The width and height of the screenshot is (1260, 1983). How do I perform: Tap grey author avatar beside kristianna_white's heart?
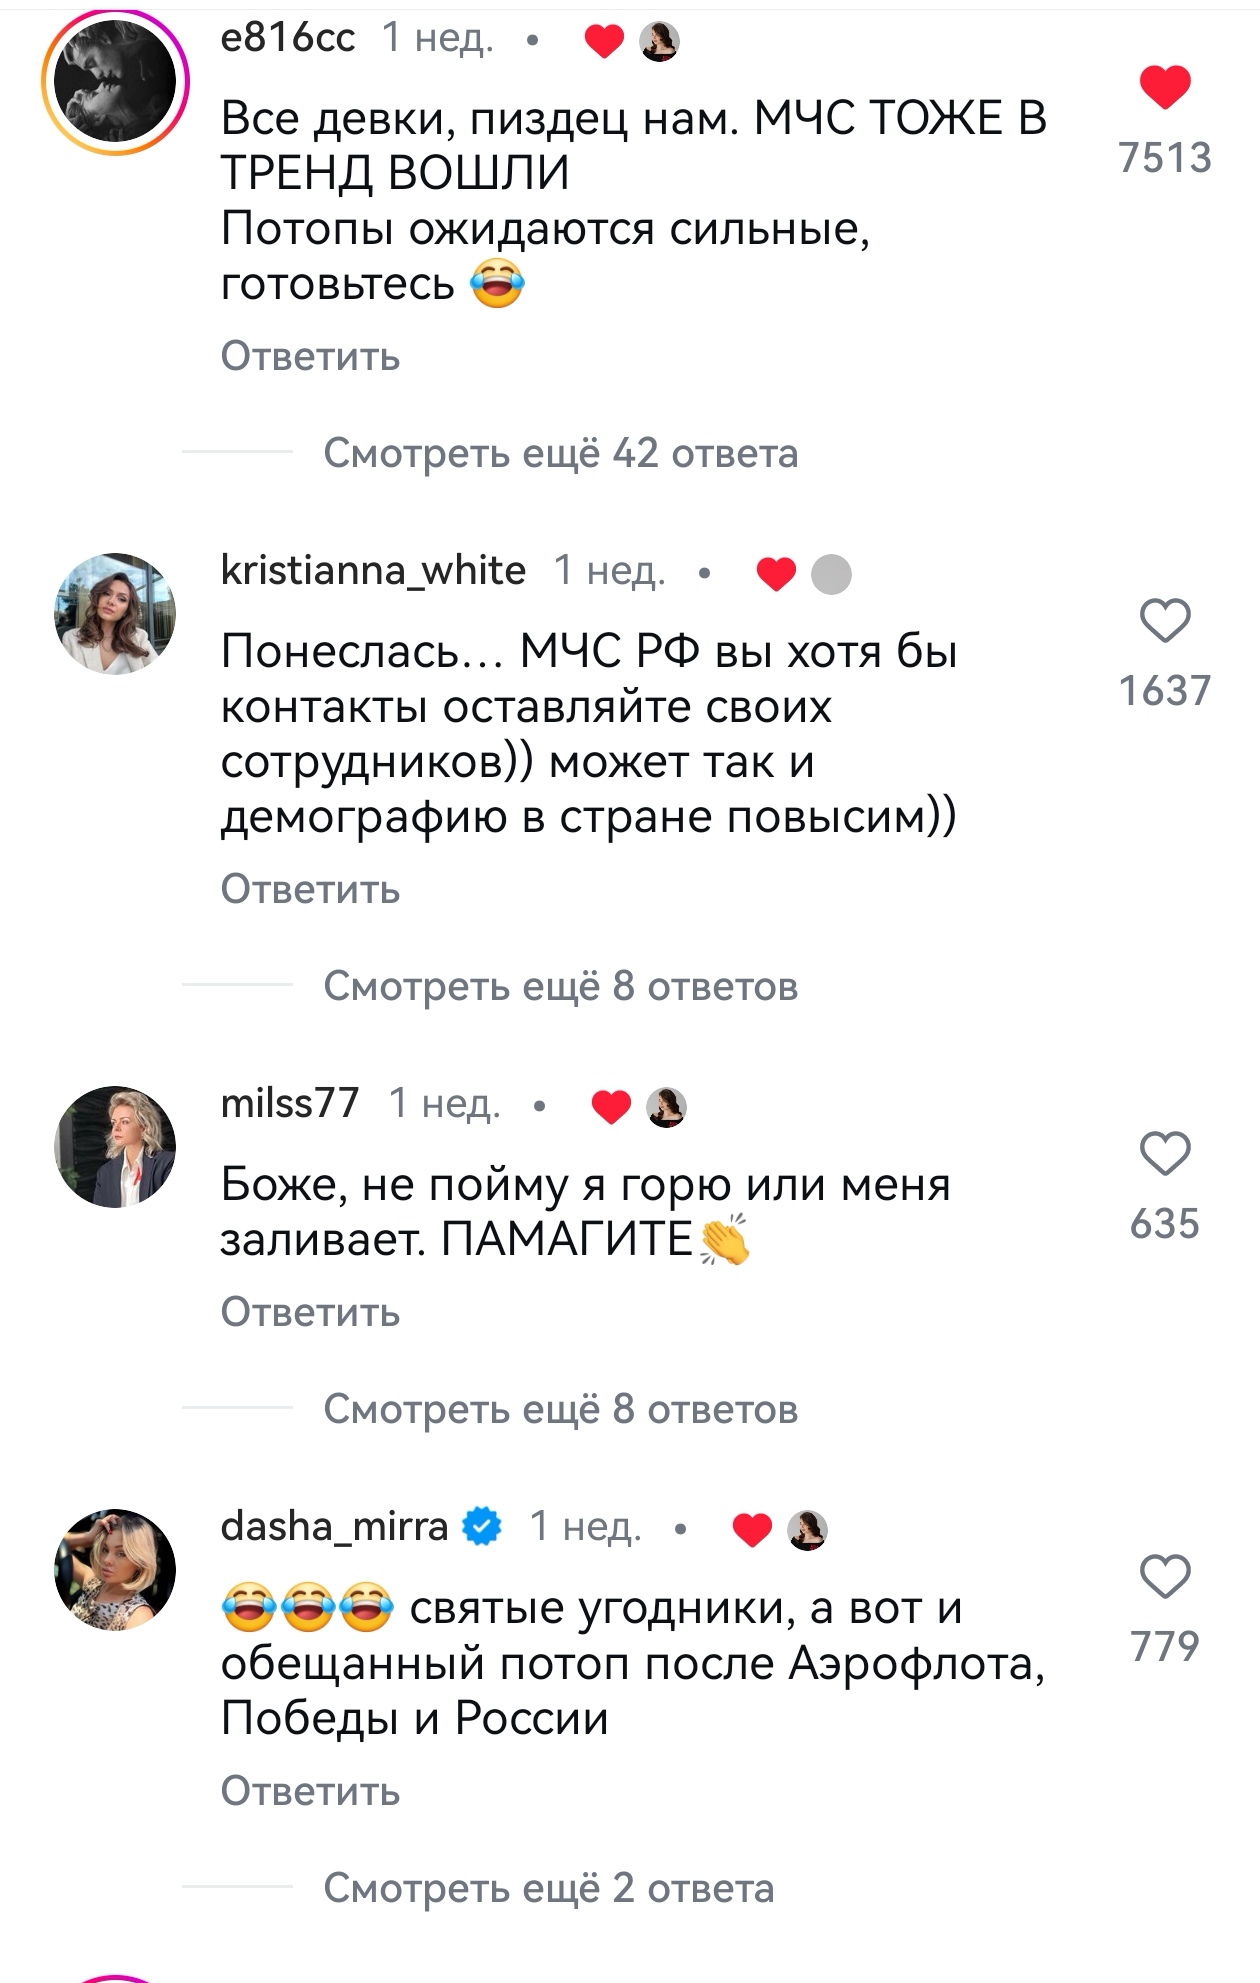831,574
